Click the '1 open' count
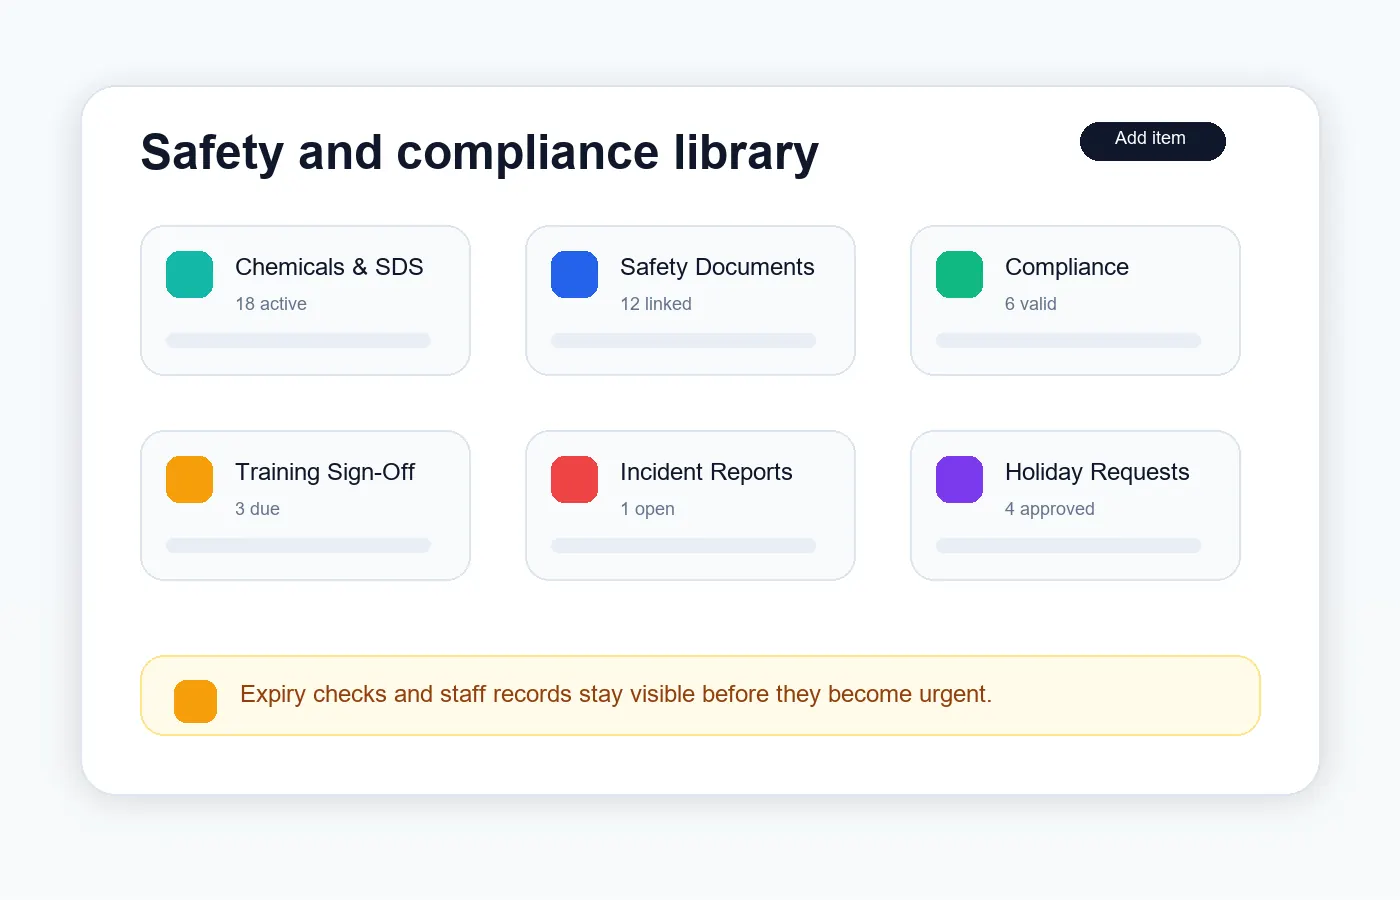The height and width of the screenshot is (900, 1400). [x=647, y=509]
